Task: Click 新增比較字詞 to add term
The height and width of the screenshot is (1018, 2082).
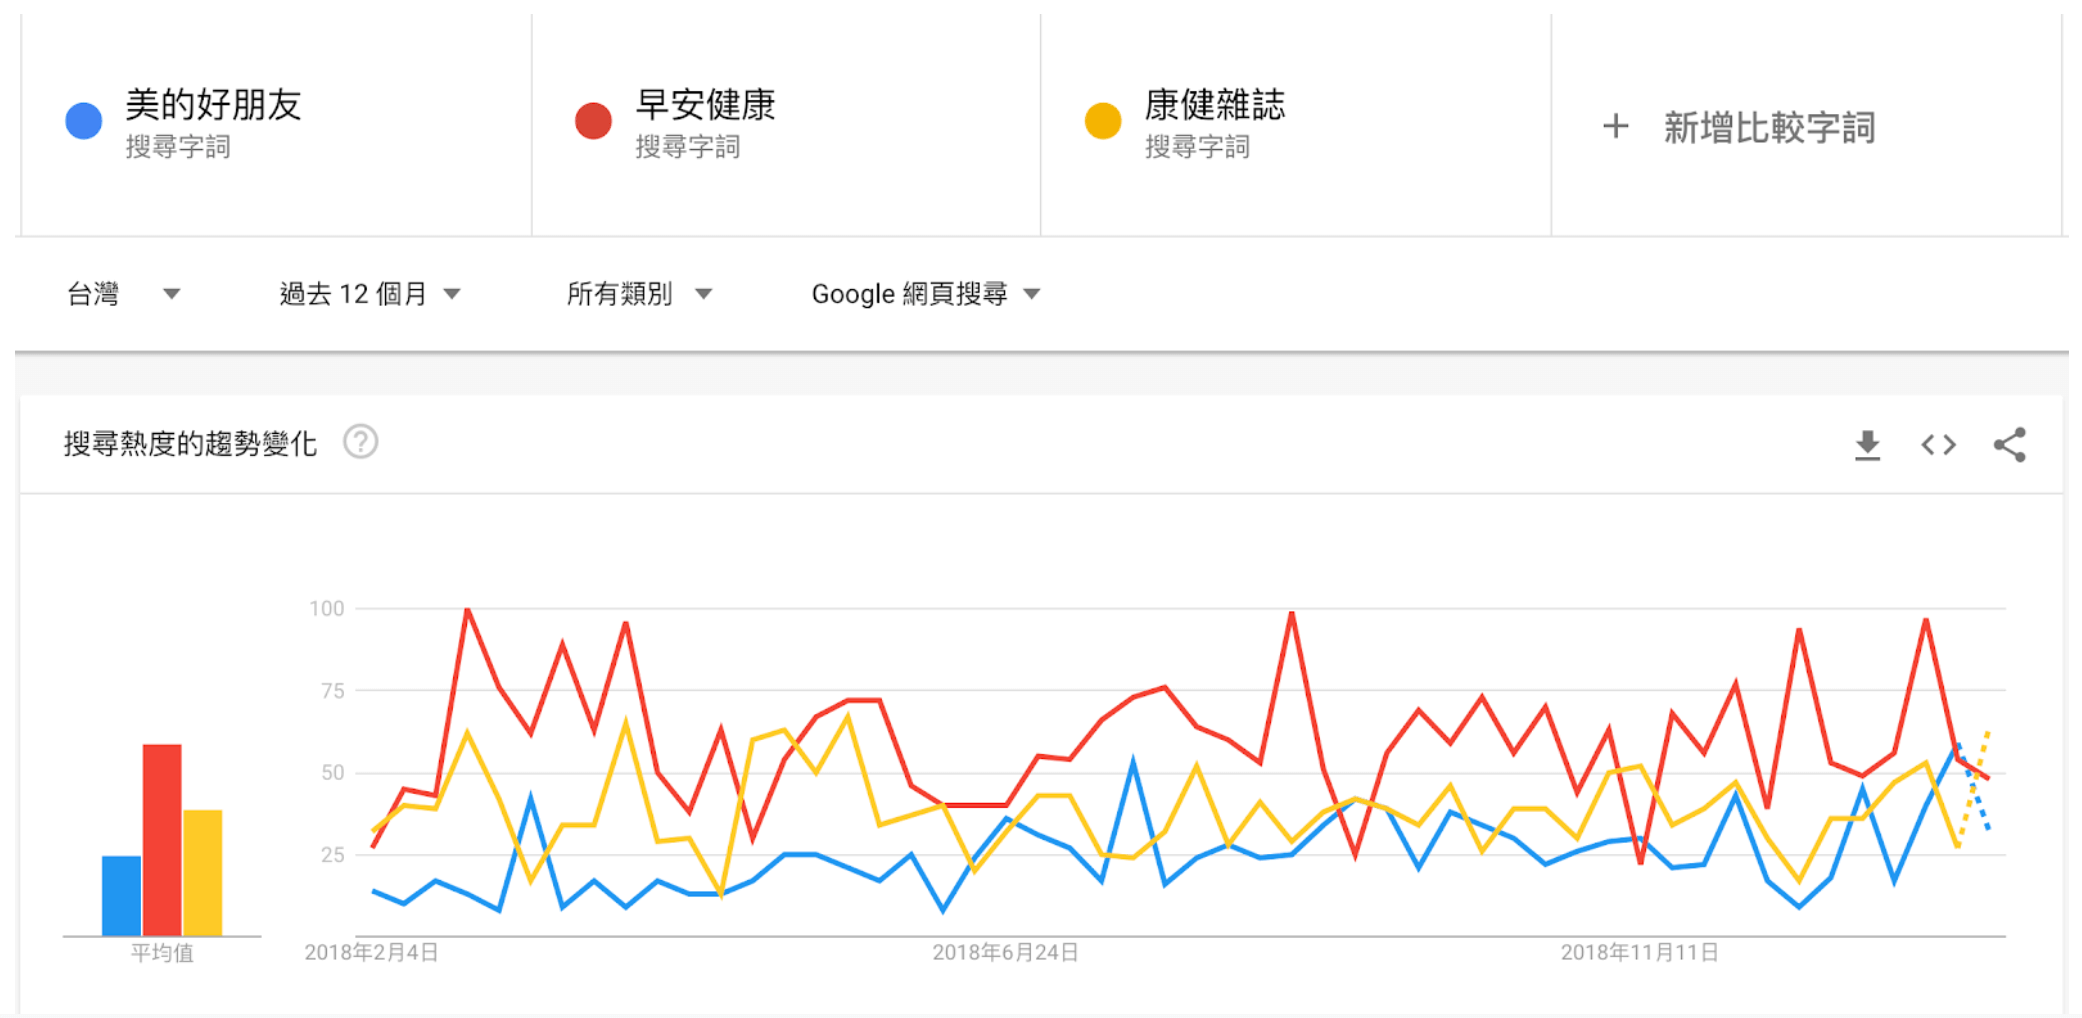Action: pyautogui.click(x=1768, y=128)
